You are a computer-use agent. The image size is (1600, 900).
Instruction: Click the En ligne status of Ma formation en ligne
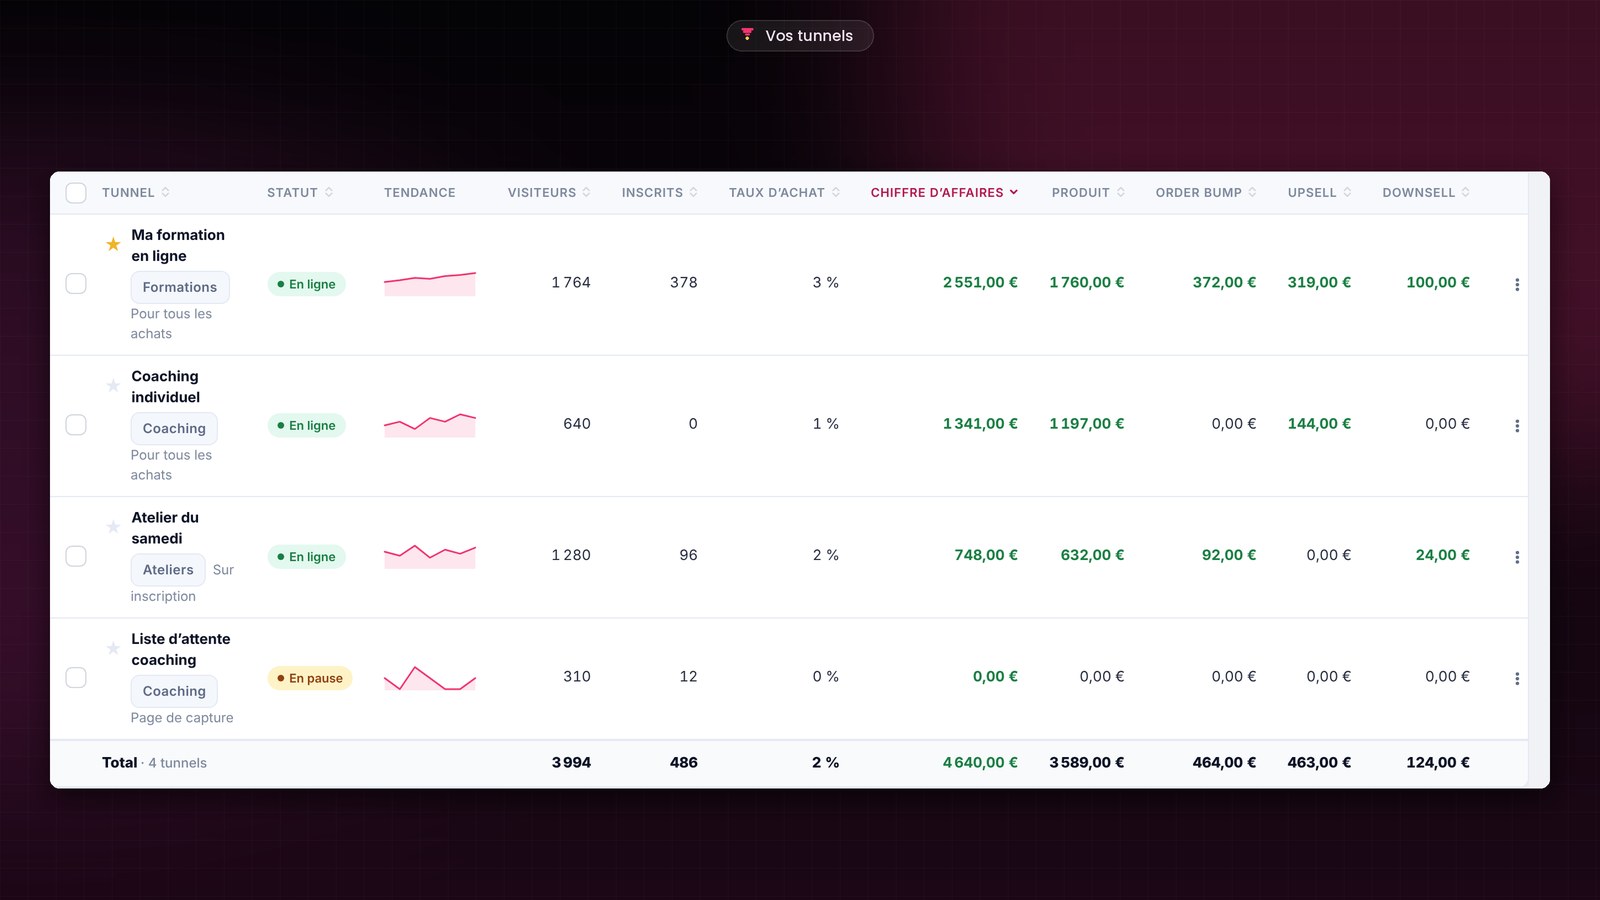(306, 284)
